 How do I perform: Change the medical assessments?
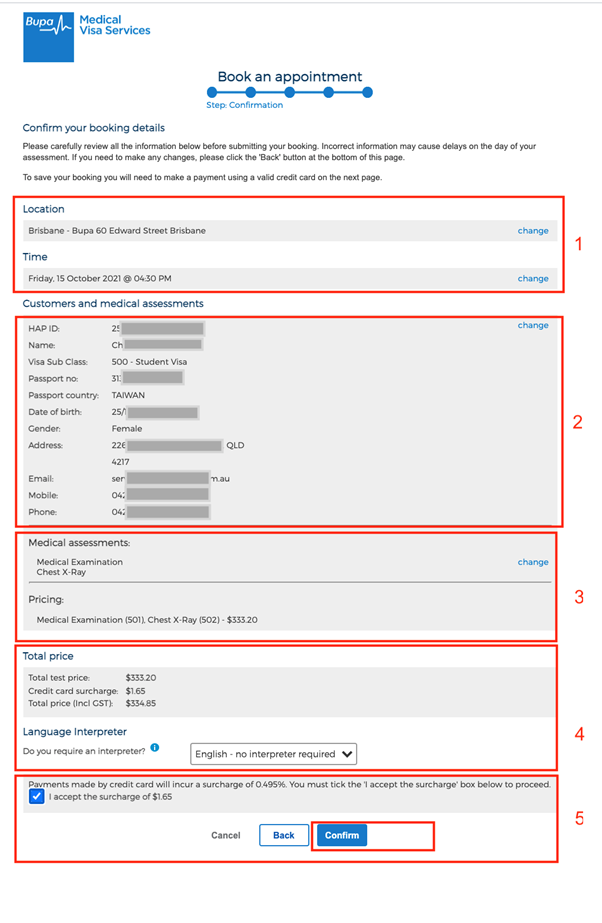(x=532, y=562)
